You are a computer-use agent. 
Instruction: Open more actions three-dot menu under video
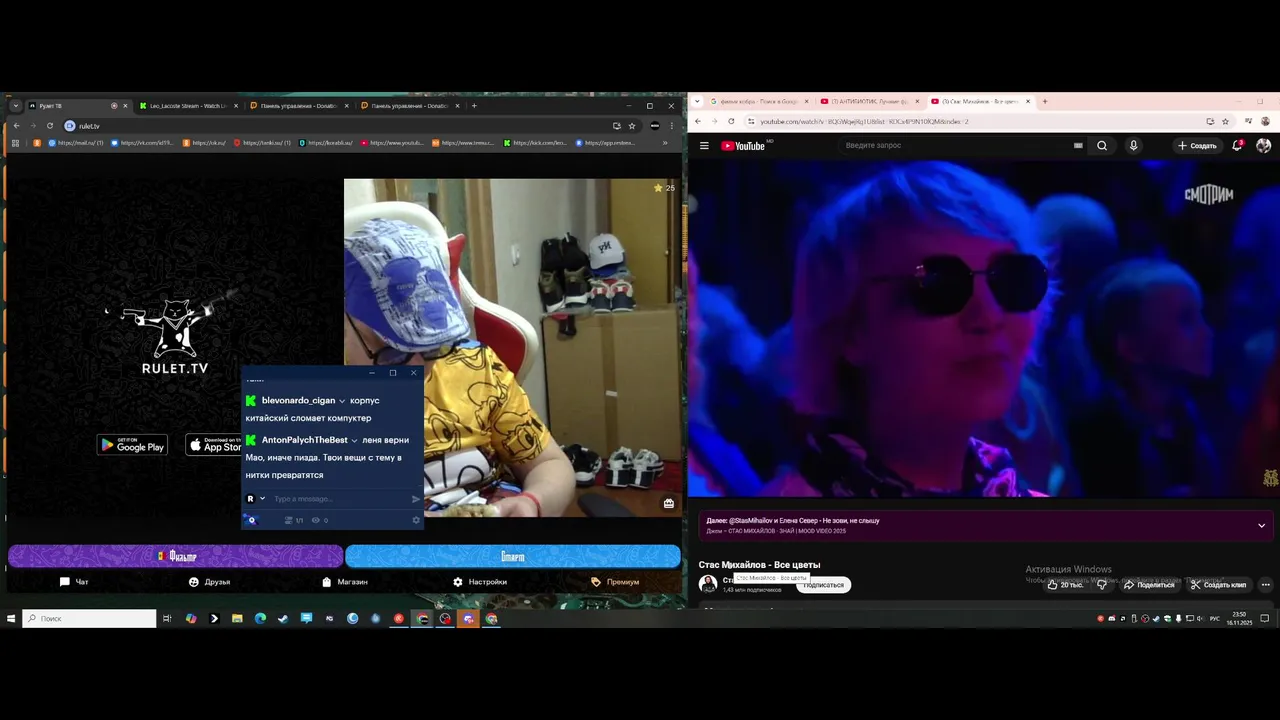click(x=1265, y=585)
